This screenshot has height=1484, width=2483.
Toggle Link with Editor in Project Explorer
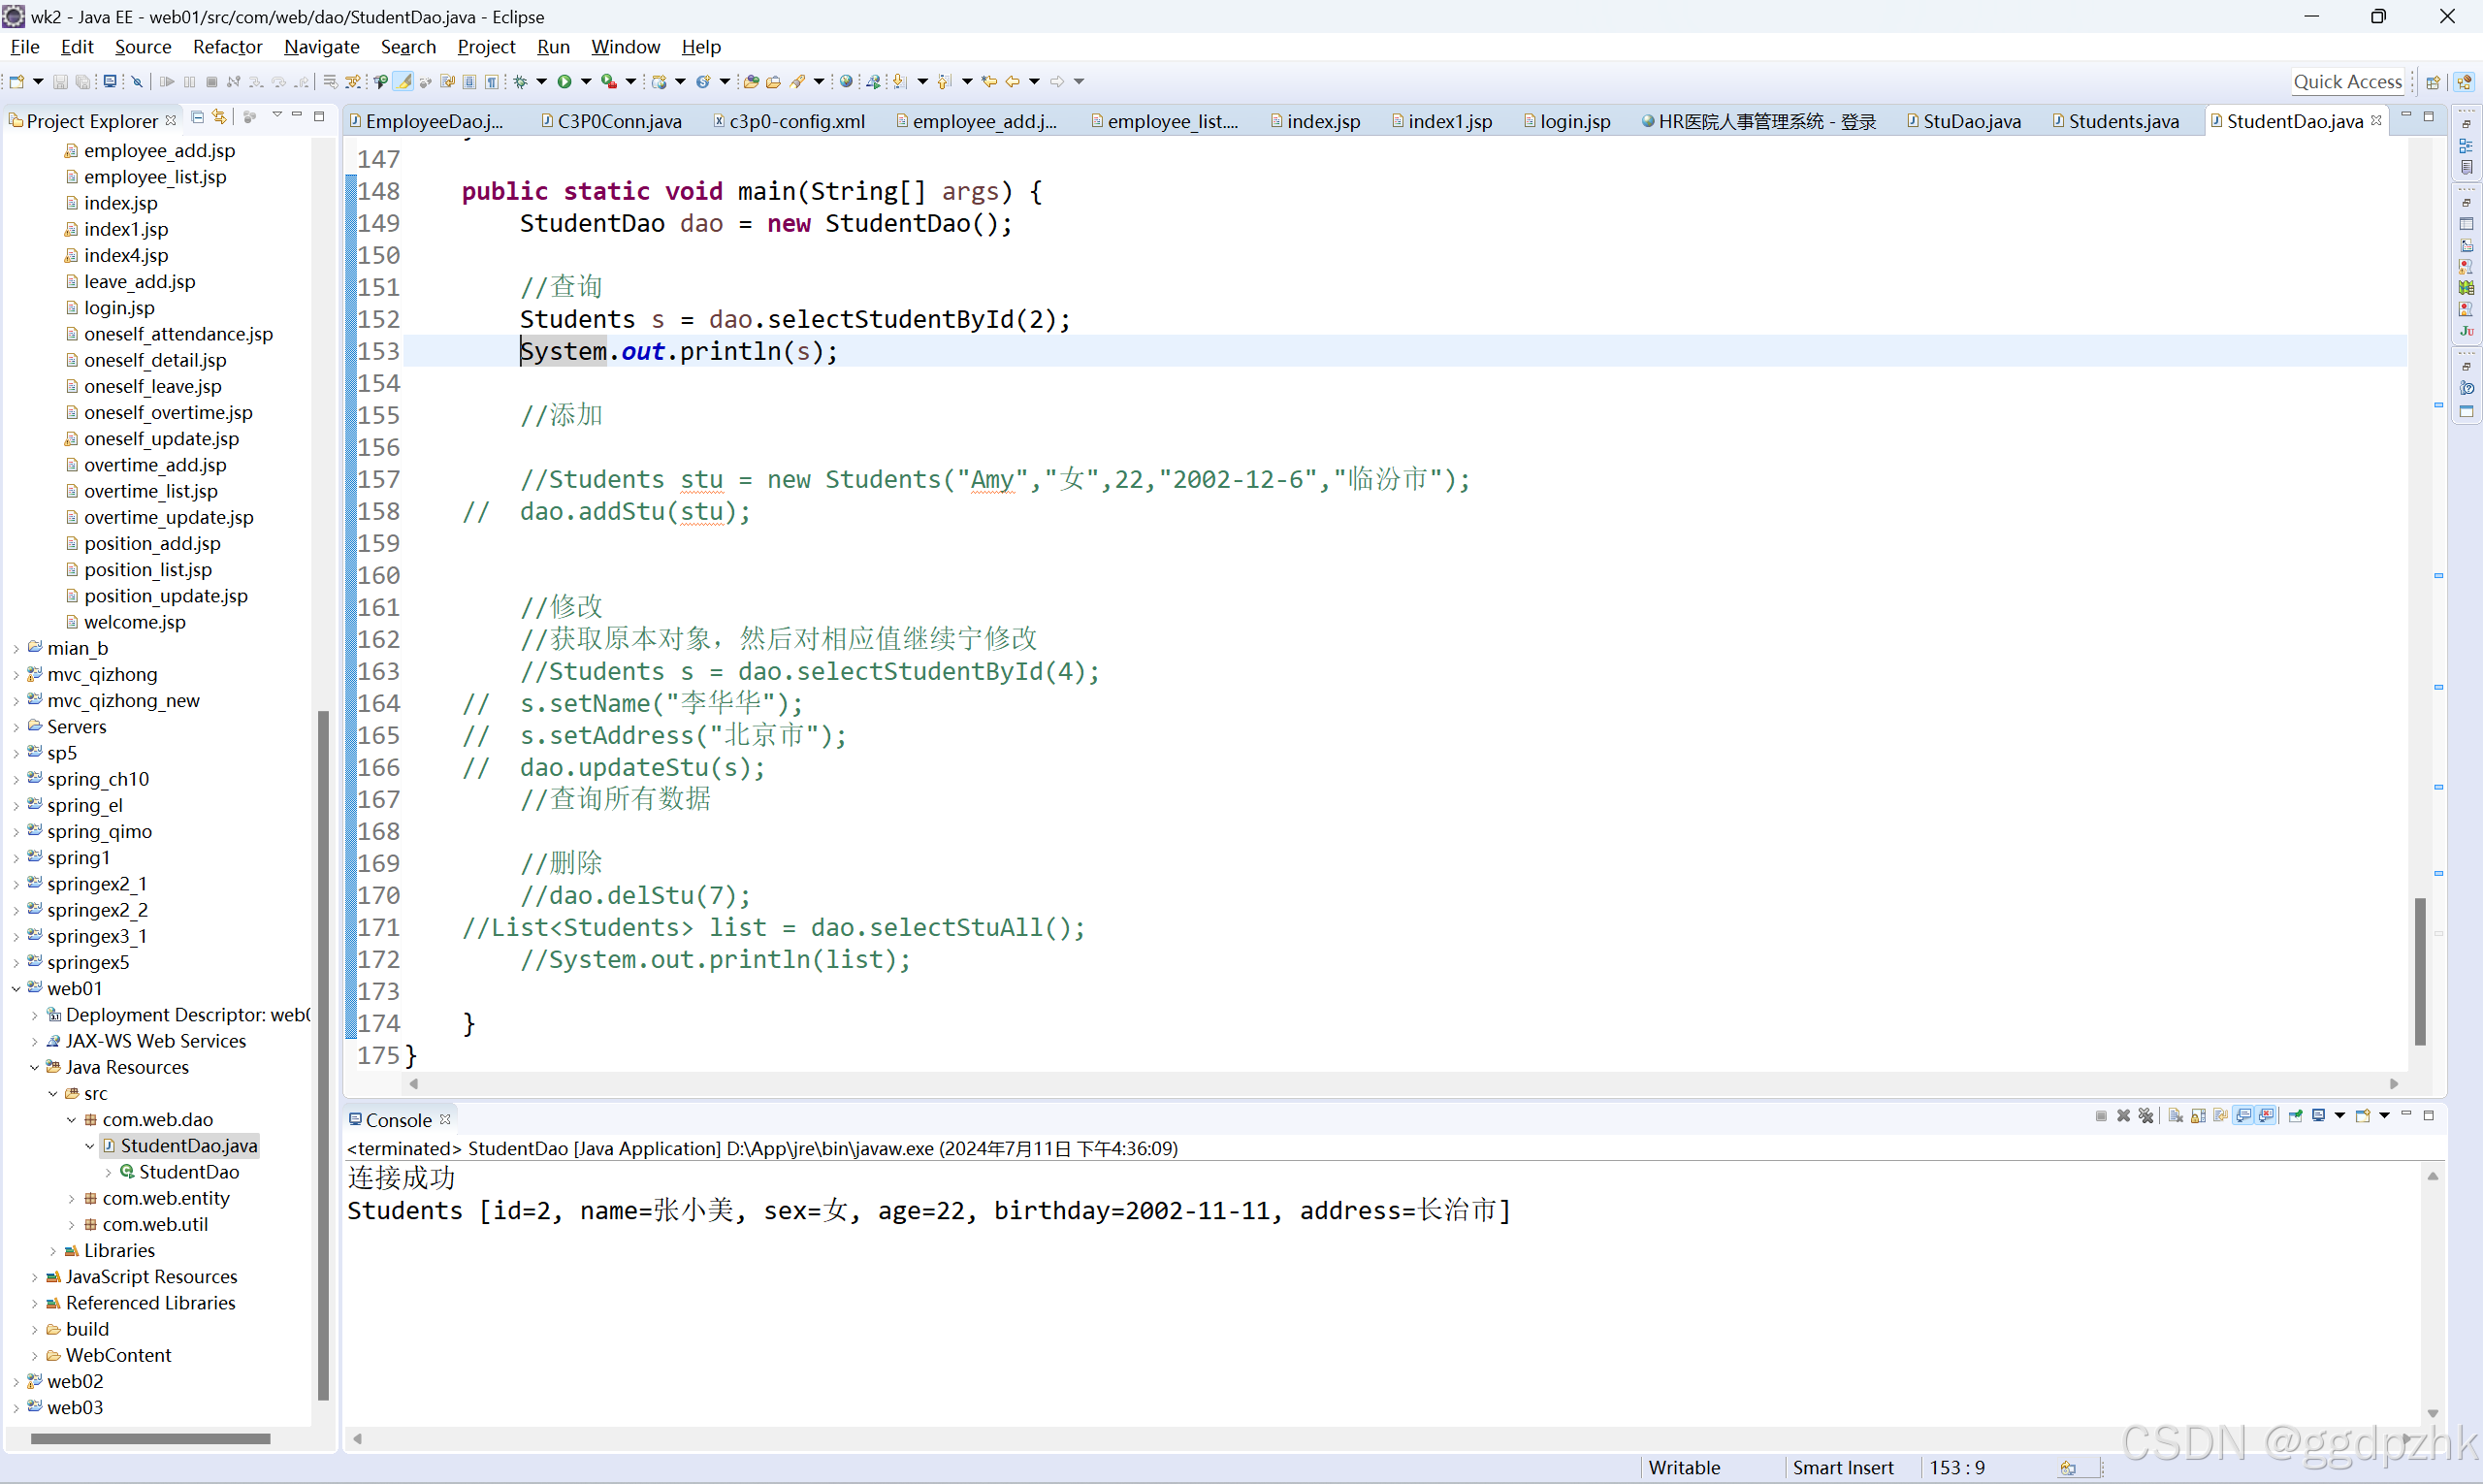pos(219,117)
